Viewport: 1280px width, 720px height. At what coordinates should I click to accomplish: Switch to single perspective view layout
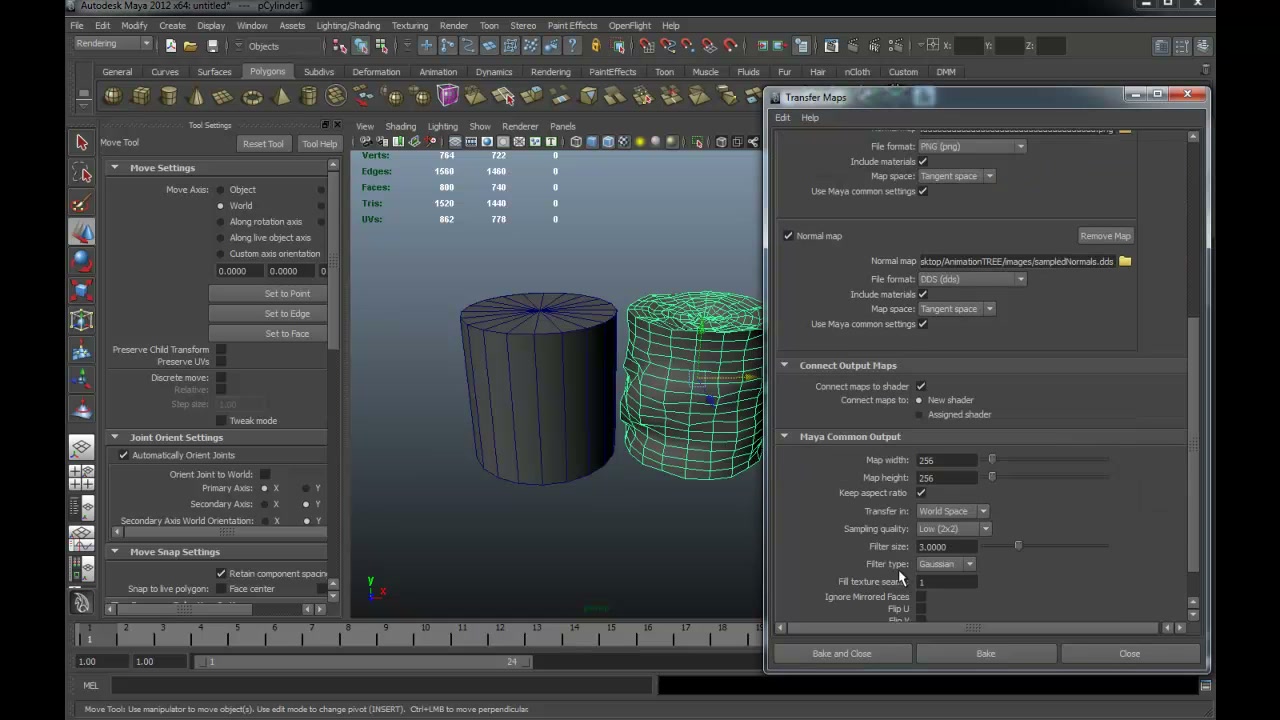tap(82, 449)
